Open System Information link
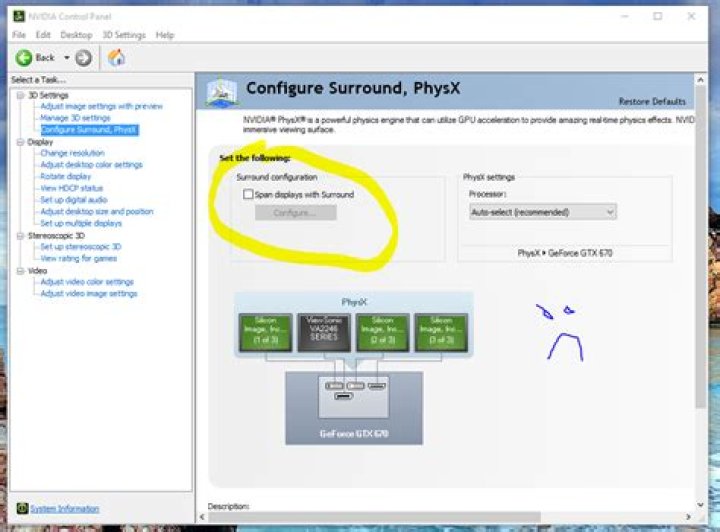This screenshot has height=532, width=720. pyautogui.click(x=64, y=509)
